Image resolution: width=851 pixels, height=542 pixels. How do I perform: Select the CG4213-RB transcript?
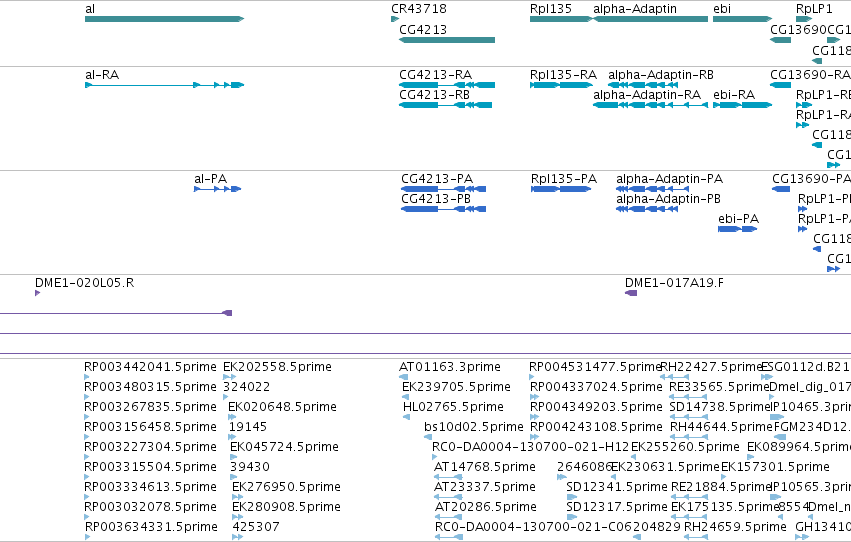tap(446, 105)
